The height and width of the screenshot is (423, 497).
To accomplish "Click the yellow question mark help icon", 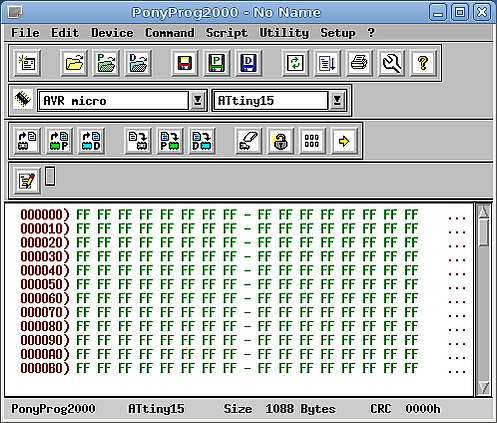I will point(423,63).
